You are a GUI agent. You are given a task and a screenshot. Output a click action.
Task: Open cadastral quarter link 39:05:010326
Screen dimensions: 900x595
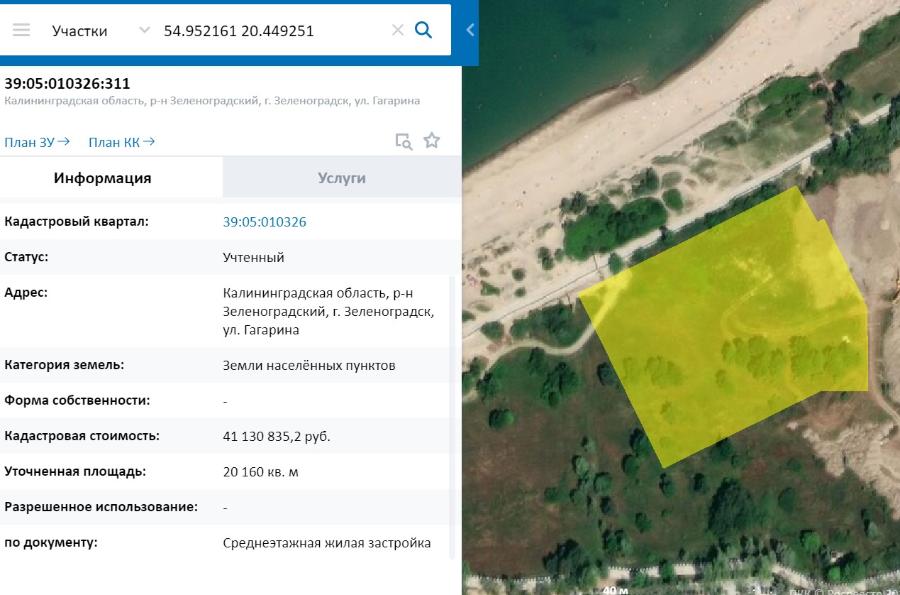(x=264, y=222)
